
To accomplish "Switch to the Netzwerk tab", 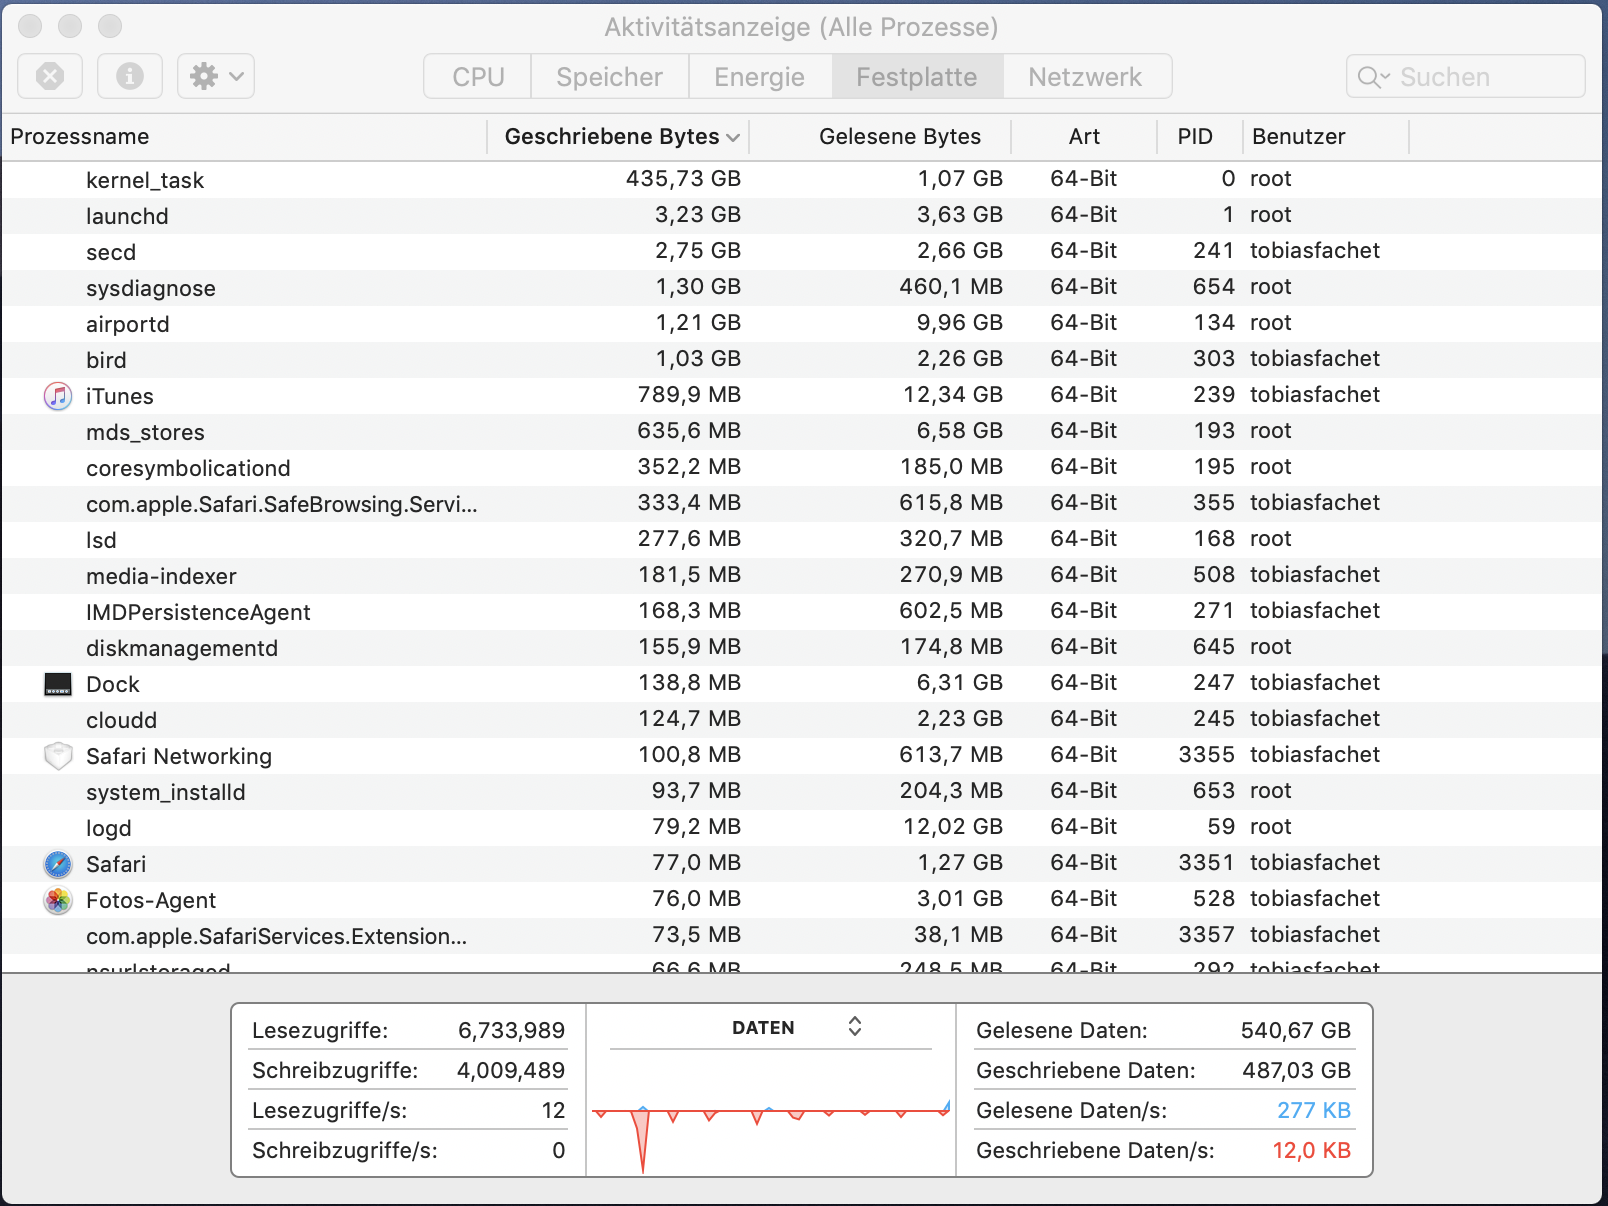I will click(1086, 77).
